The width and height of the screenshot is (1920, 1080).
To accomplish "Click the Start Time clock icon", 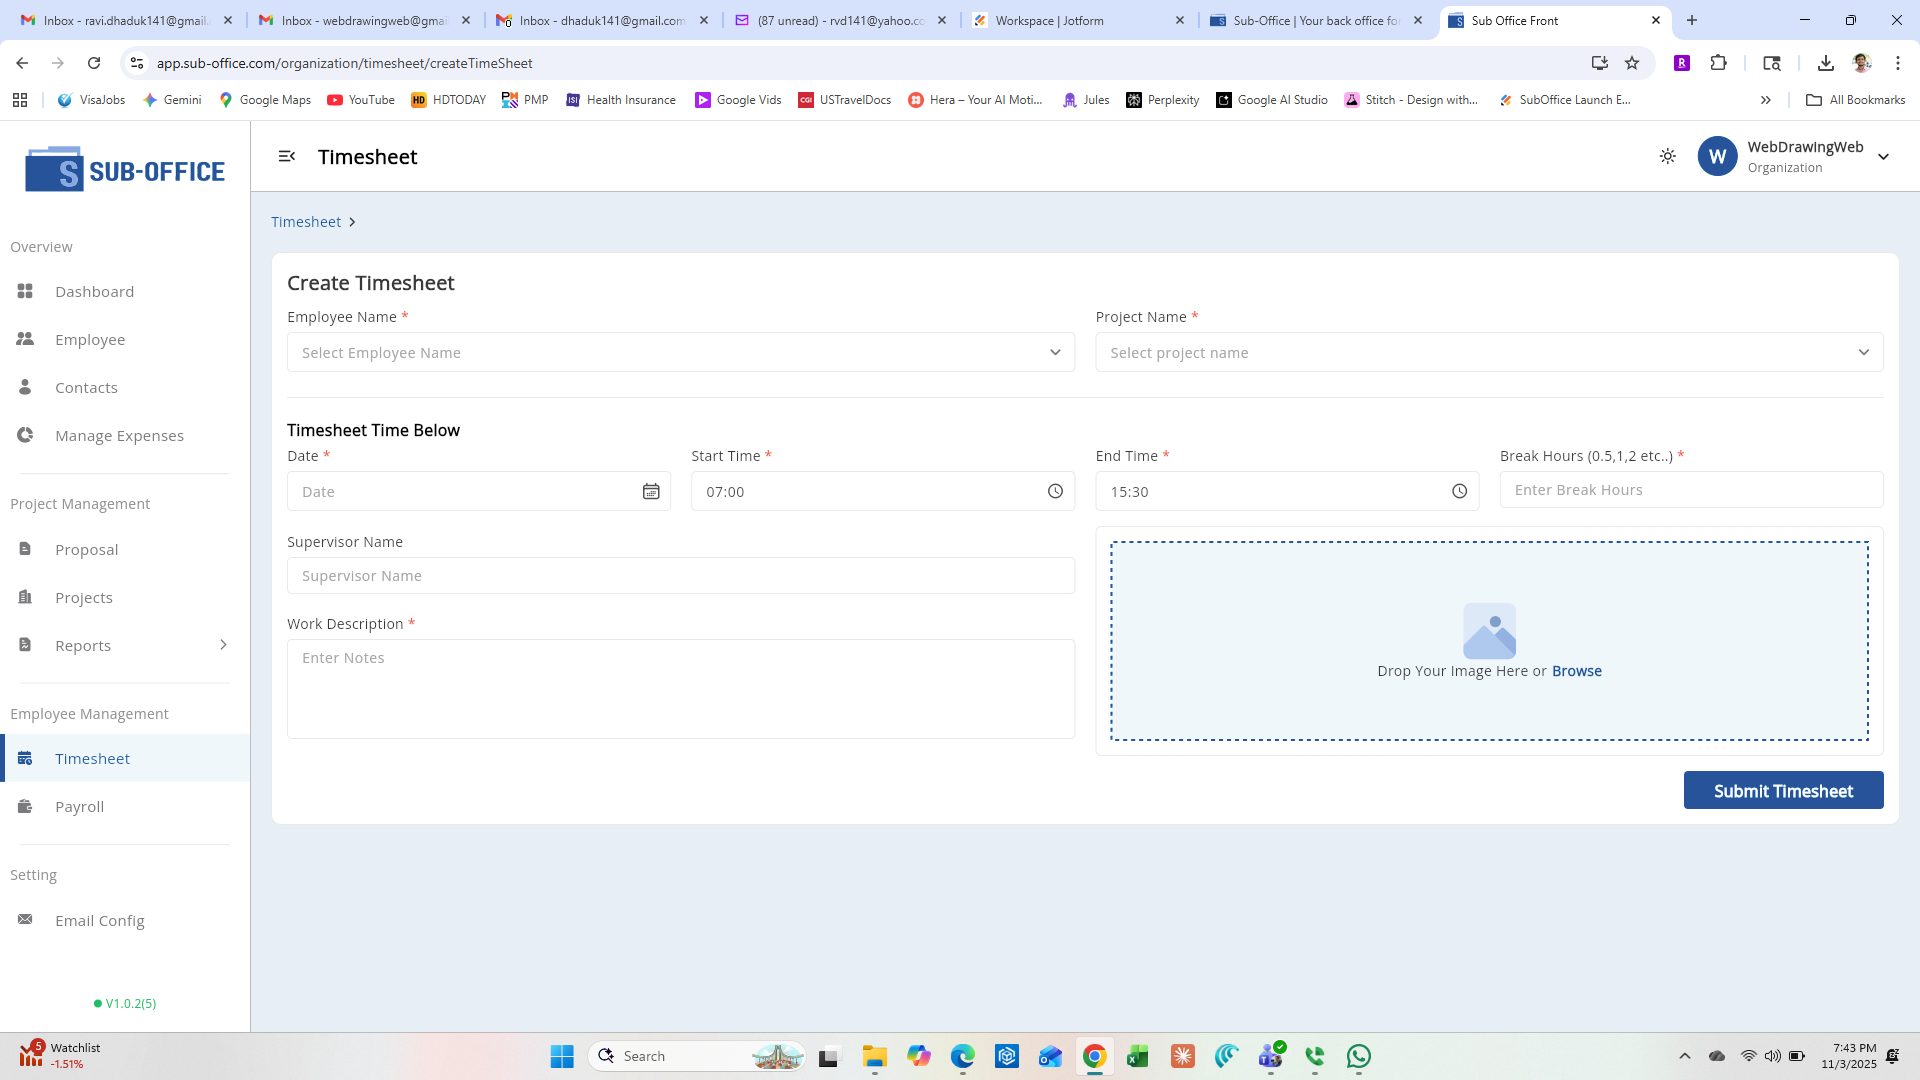I will pyautogui.click(x=1055, y=492).
